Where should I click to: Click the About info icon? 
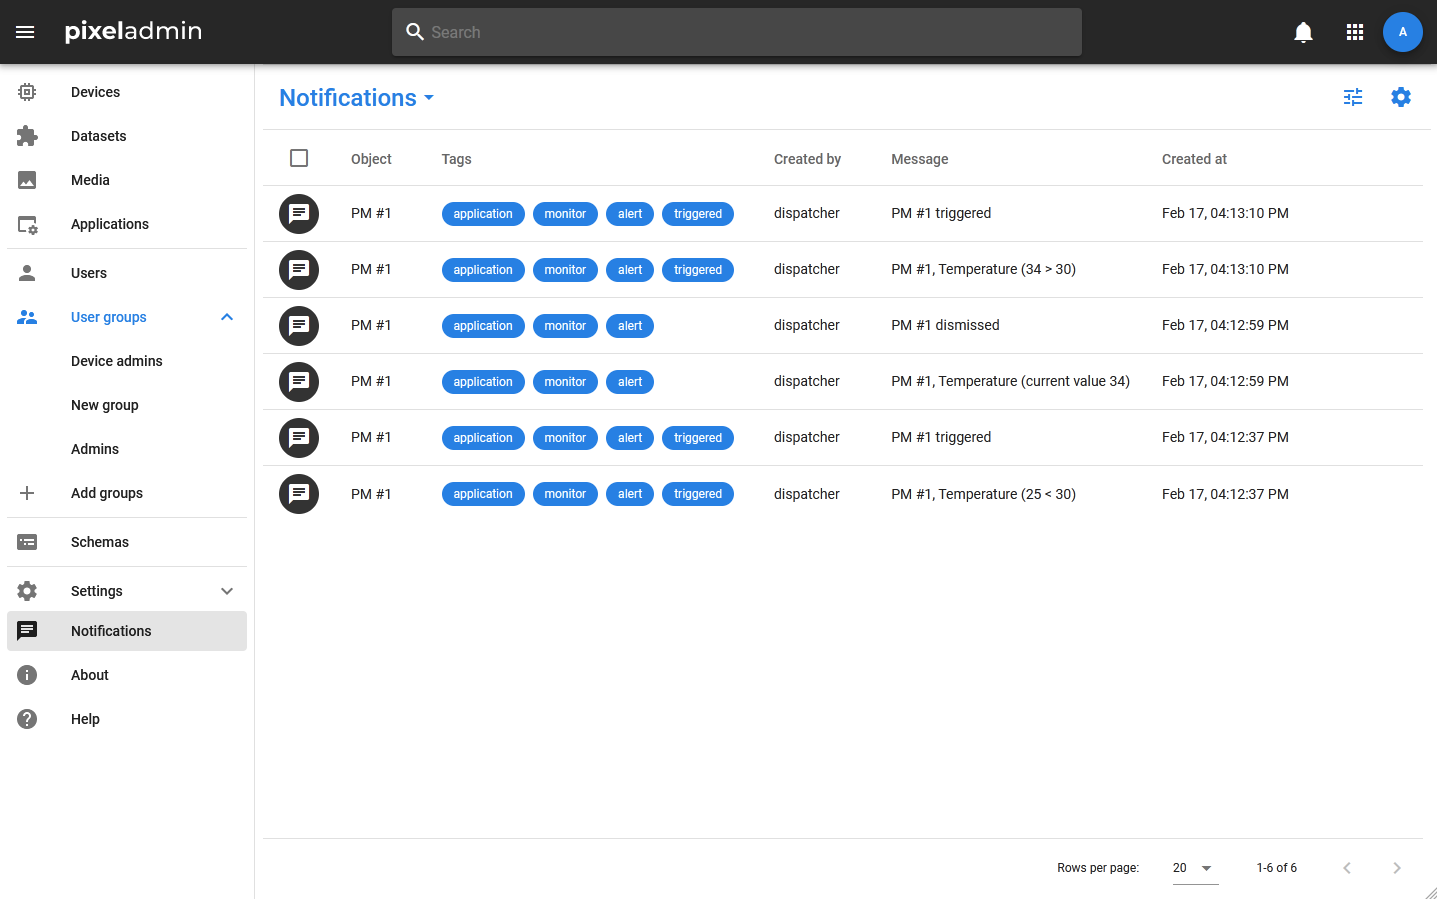(x=27, y=675)
